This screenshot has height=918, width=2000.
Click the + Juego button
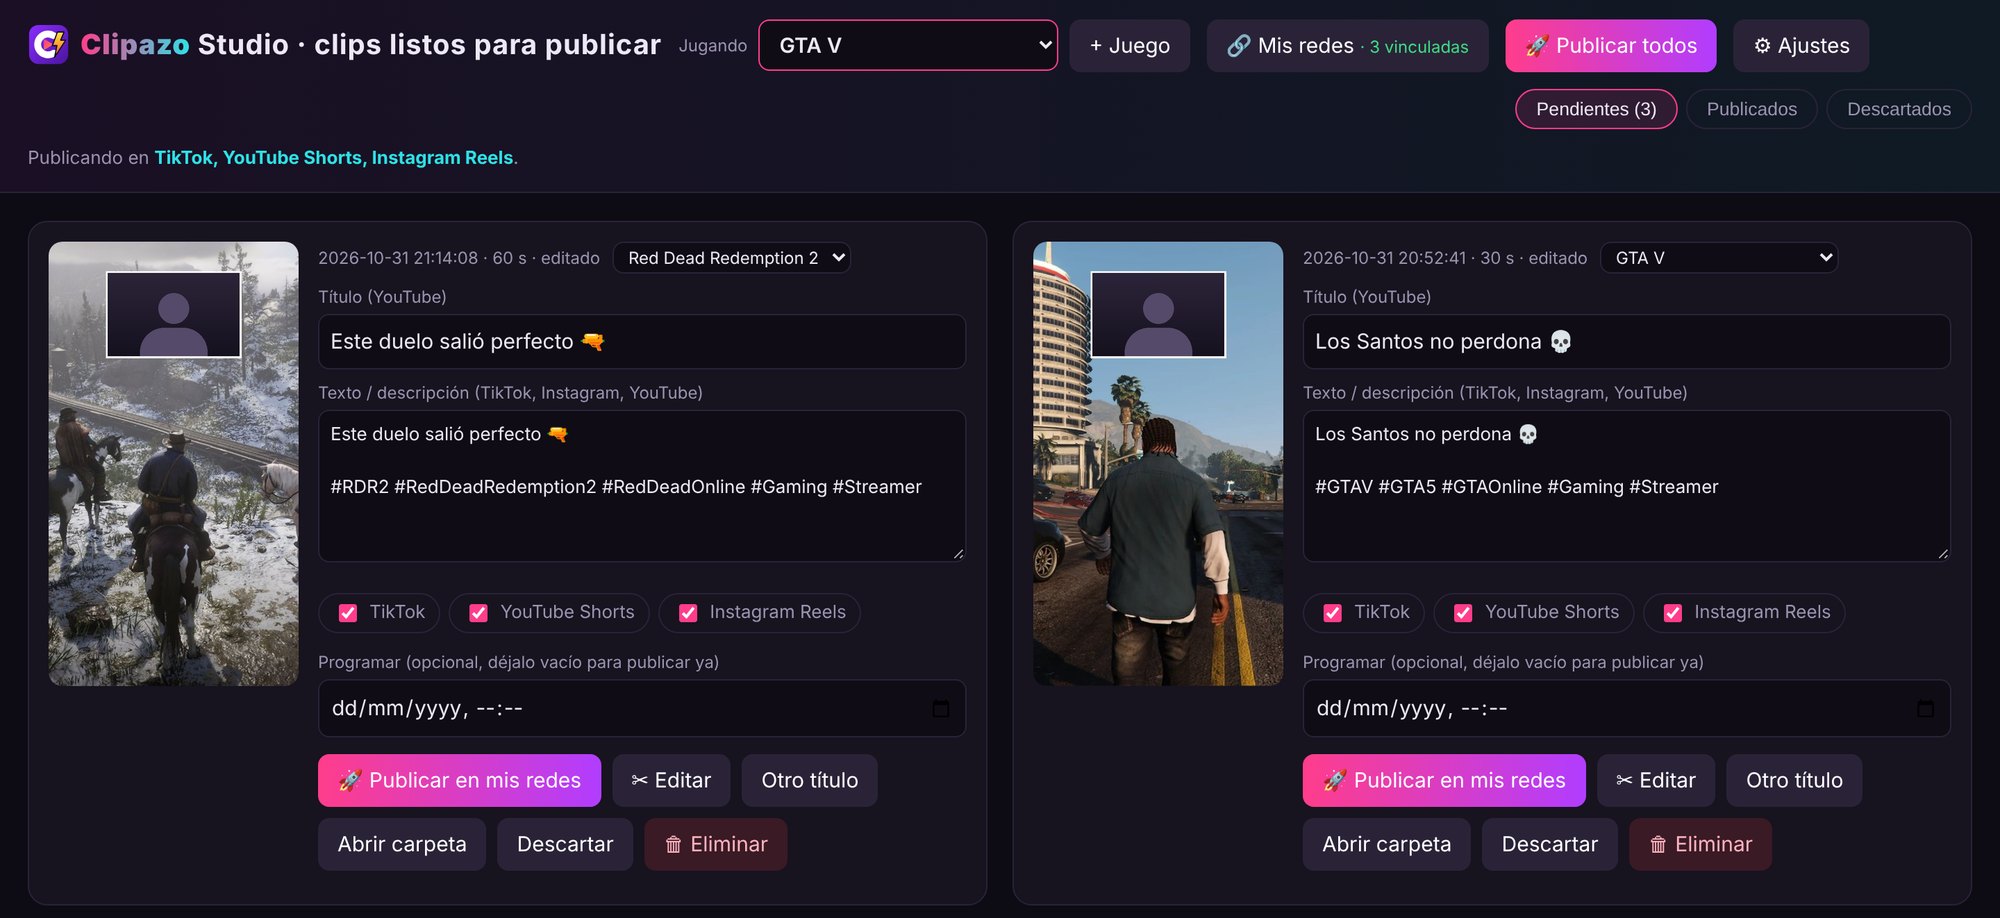(x=1130, y=46)
